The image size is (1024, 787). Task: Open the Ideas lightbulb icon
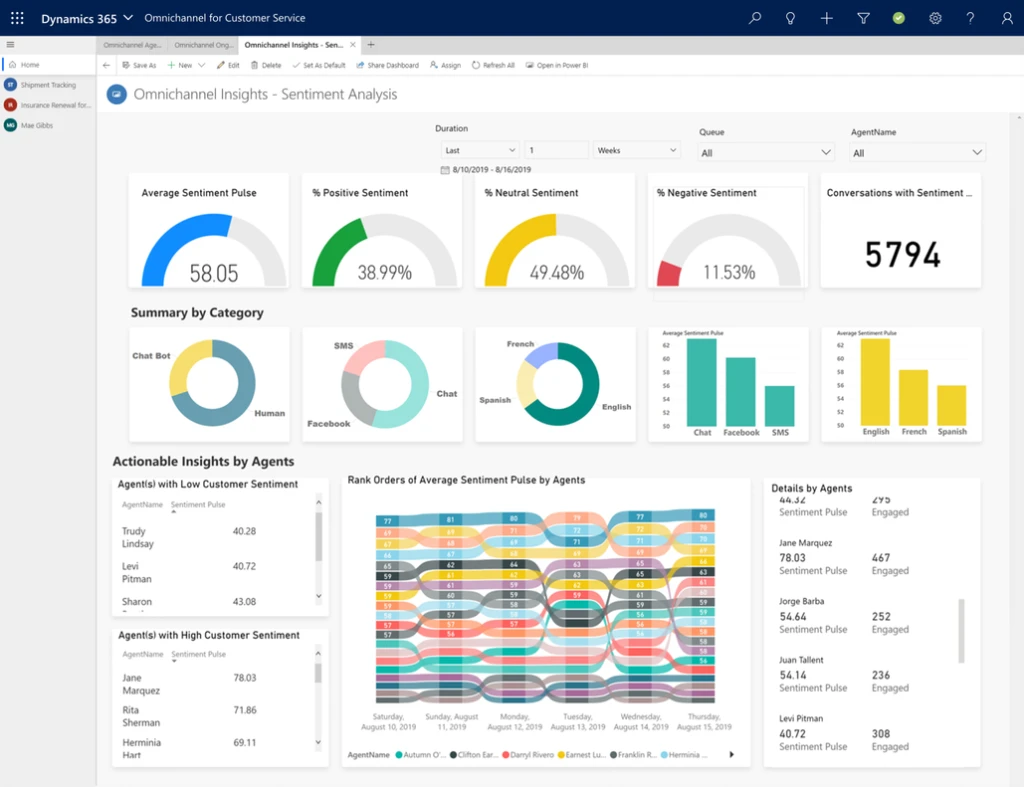[x=790, y=18]
